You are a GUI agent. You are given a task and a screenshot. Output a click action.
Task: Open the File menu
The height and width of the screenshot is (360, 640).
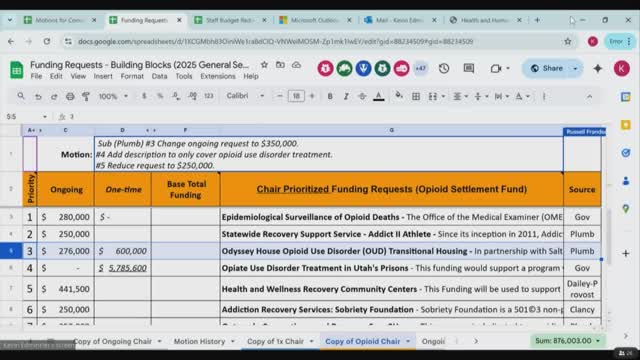[x=36, y=76]
